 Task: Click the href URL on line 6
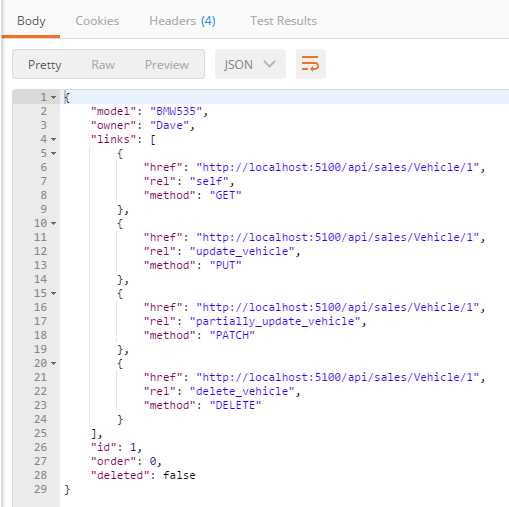tap(338, 167)
